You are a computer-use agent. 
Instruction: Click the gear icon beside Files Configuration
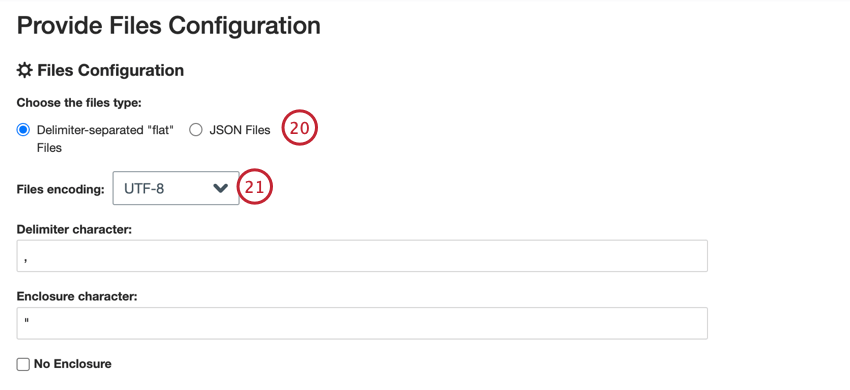(24, 71)
